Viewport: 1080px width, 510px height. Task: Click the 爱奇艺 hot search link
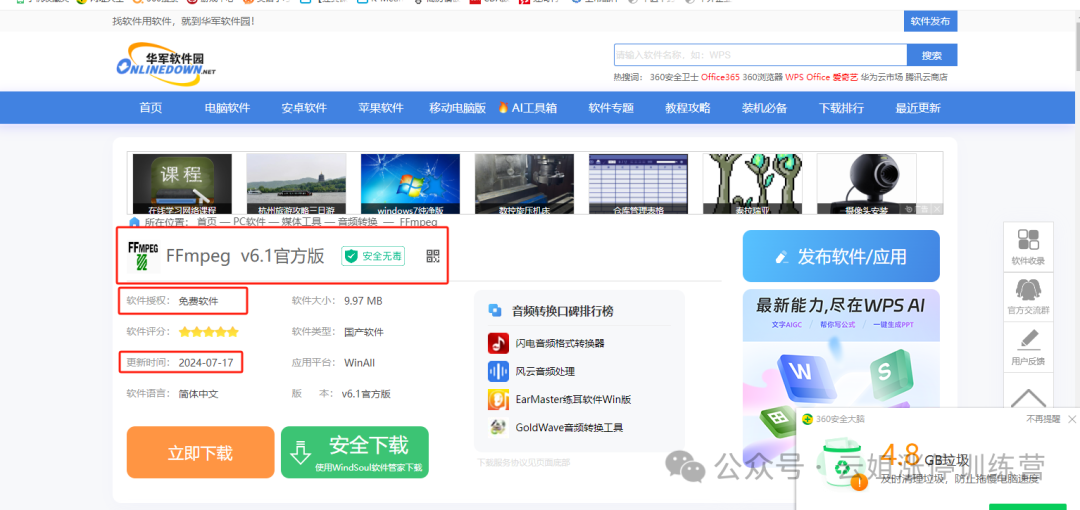point(845,77)
